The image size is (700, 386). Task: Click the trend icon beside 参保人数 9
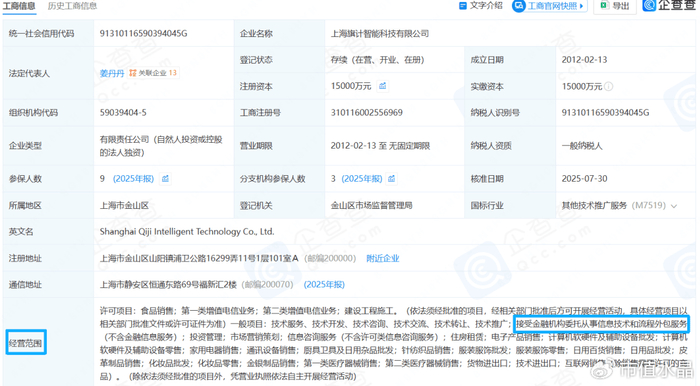(x=165, y=178)
